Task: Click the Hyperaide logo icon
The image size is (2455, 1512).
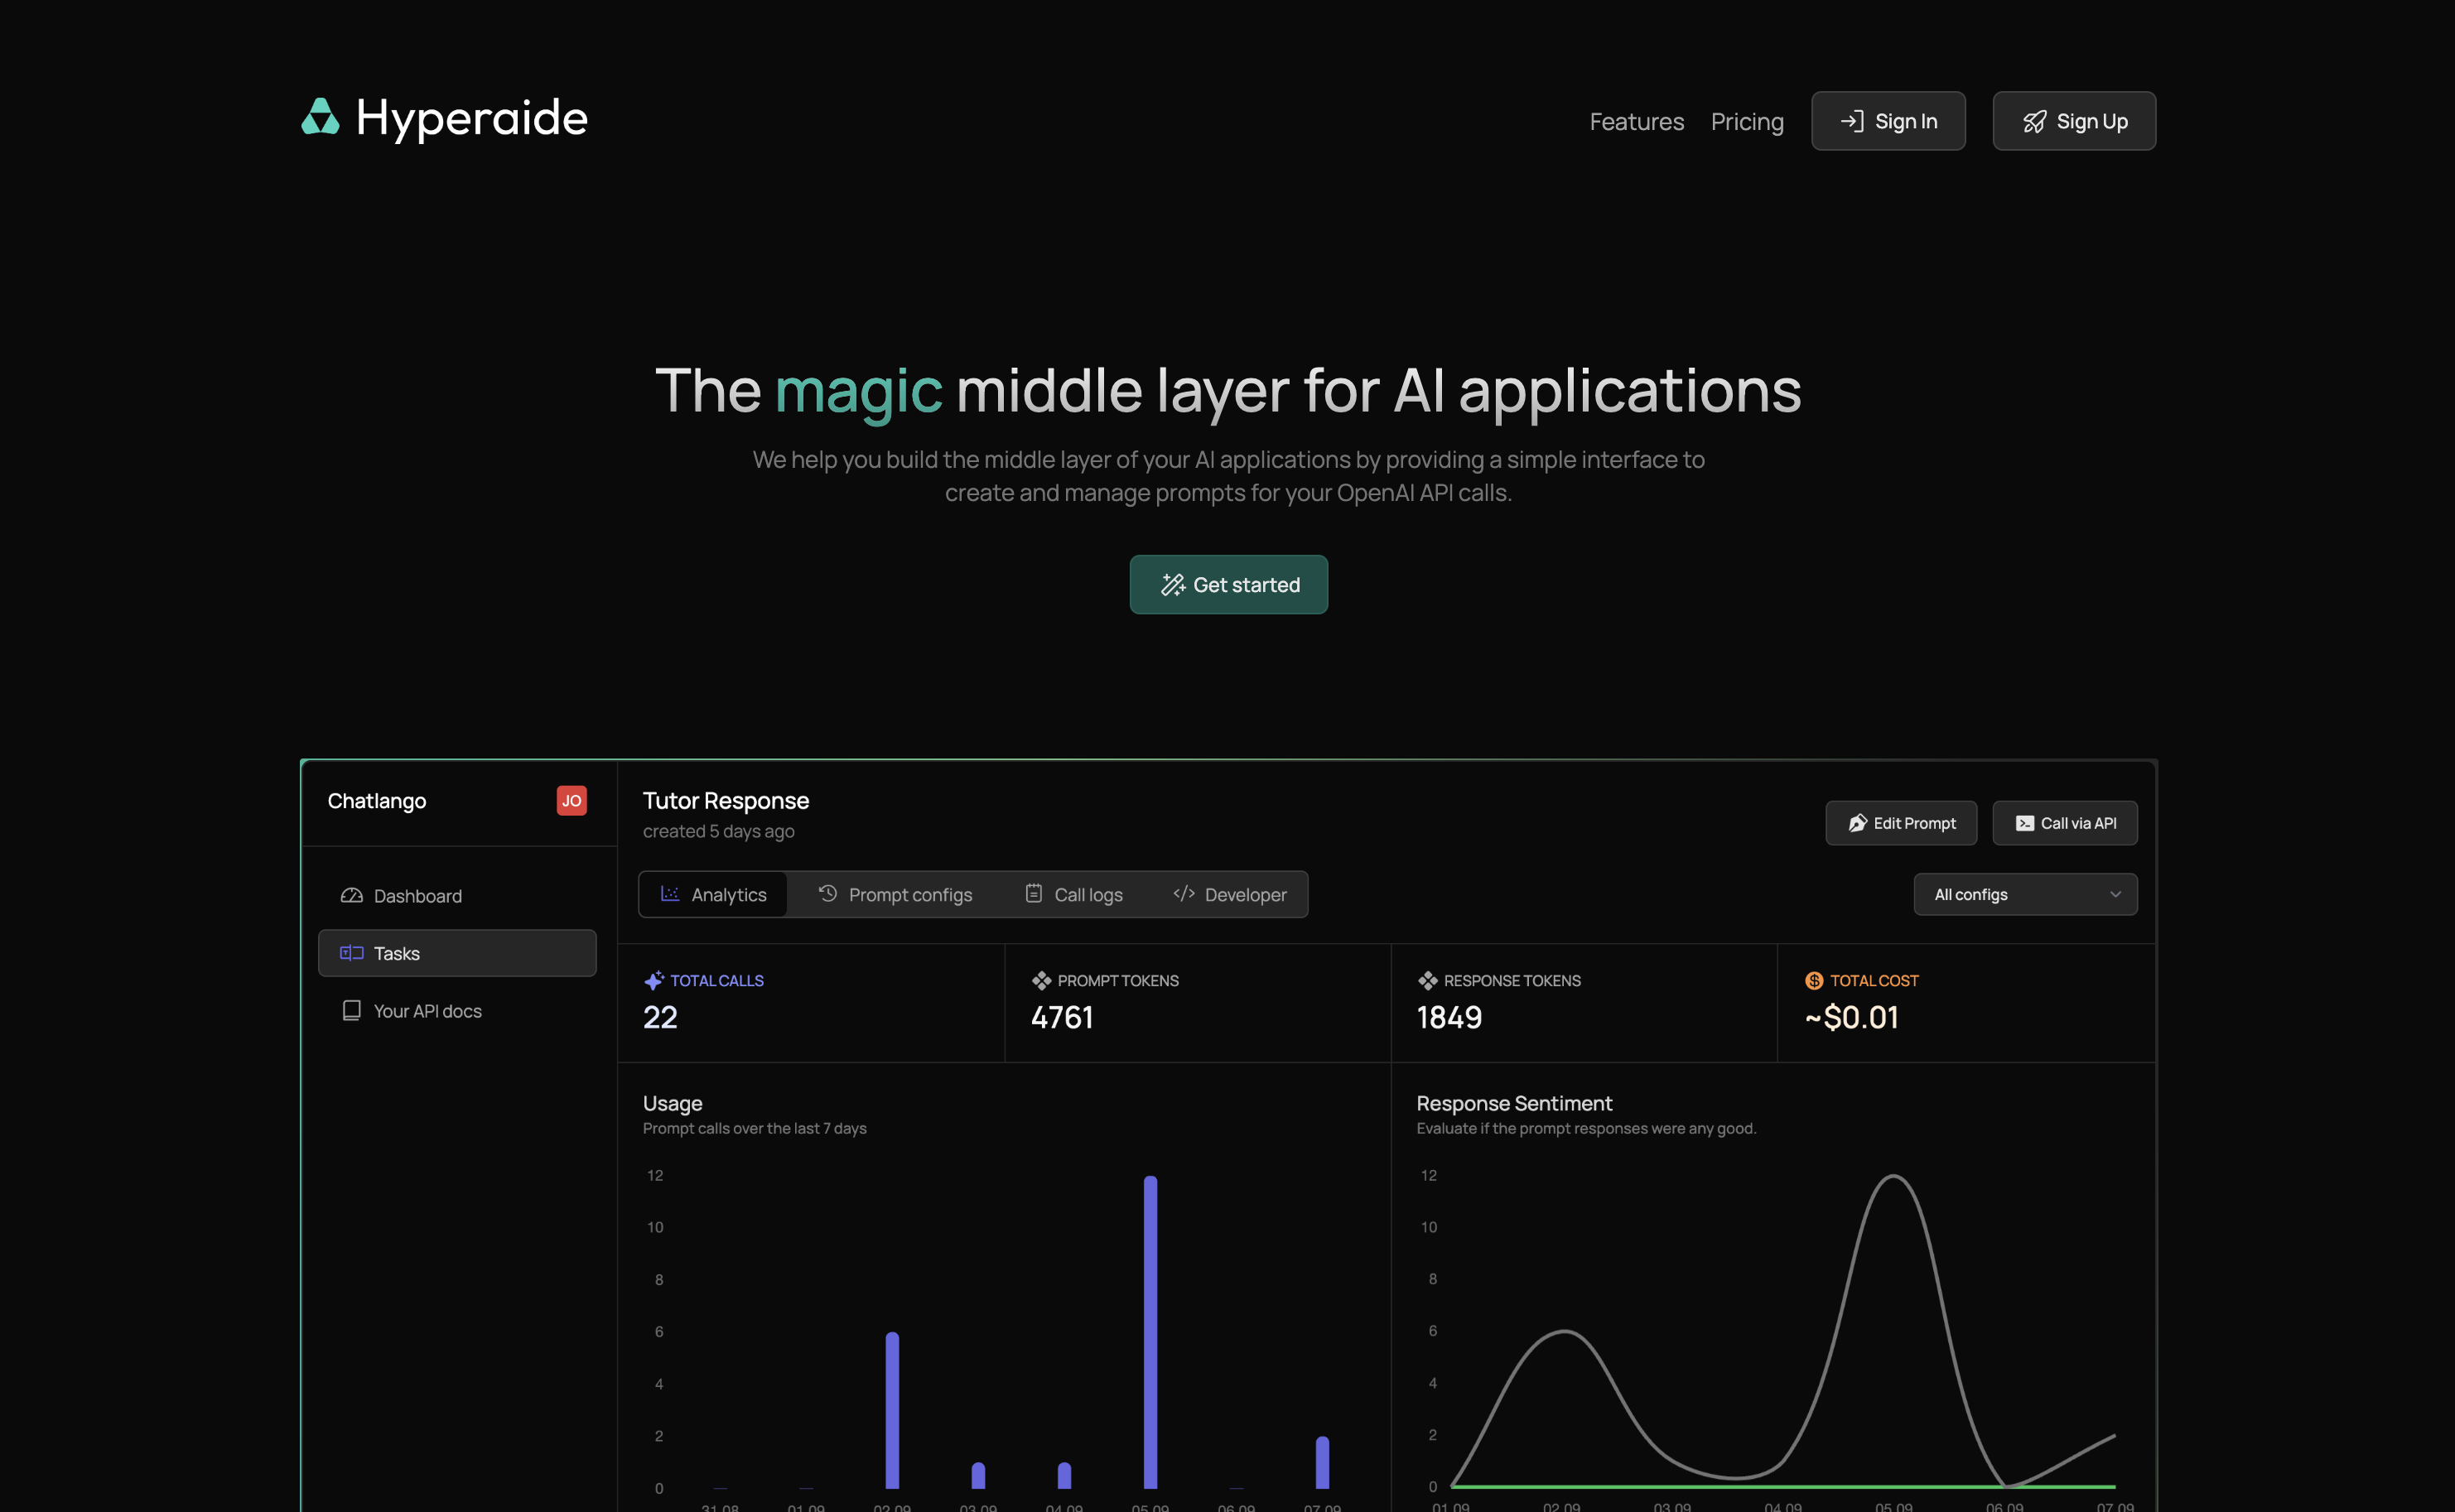Action: pyautogui.click(x=319, y=118)
